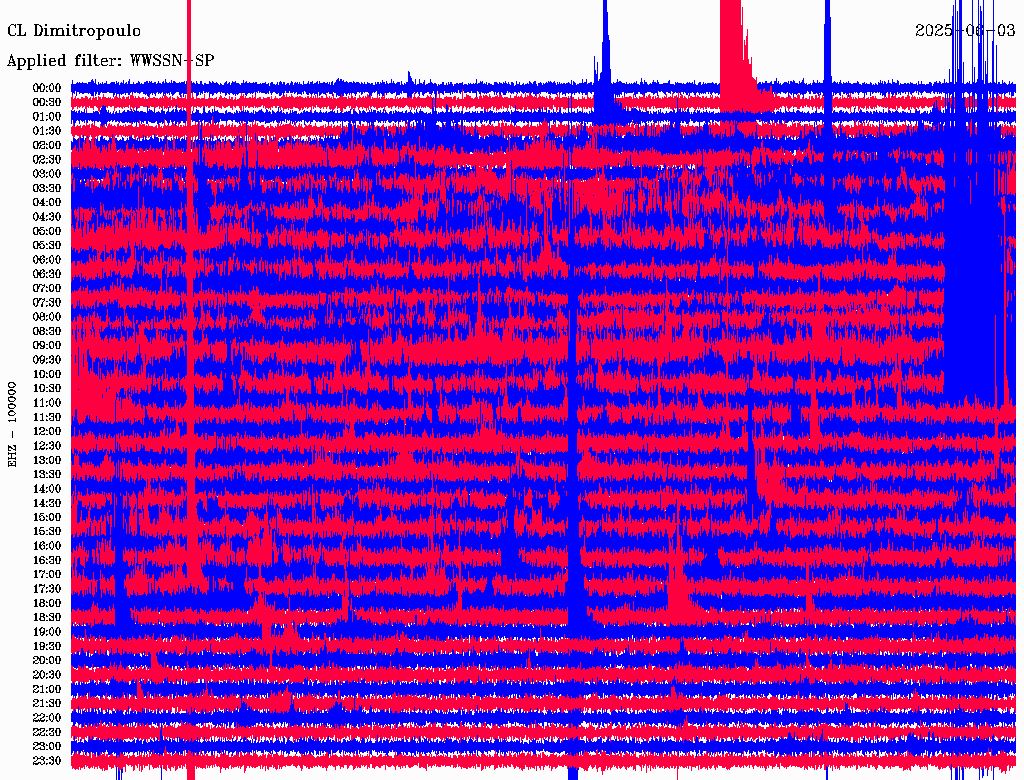This screenshot has height=780, width=1024.
Task: Click the 14:30 time label
Action: pyautogui.click(x=47, y=504)
